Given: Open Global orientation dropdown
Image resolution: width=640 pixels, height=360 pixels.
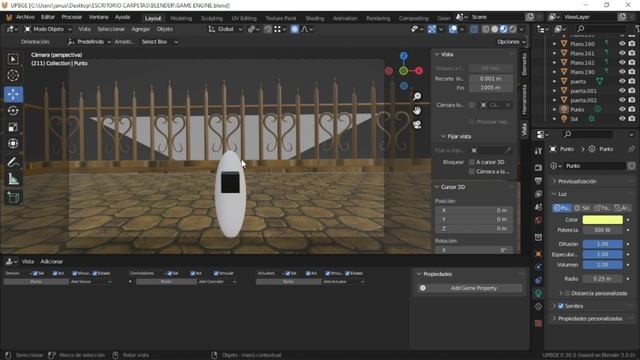Looking at the screenshot, I should 225,29.
